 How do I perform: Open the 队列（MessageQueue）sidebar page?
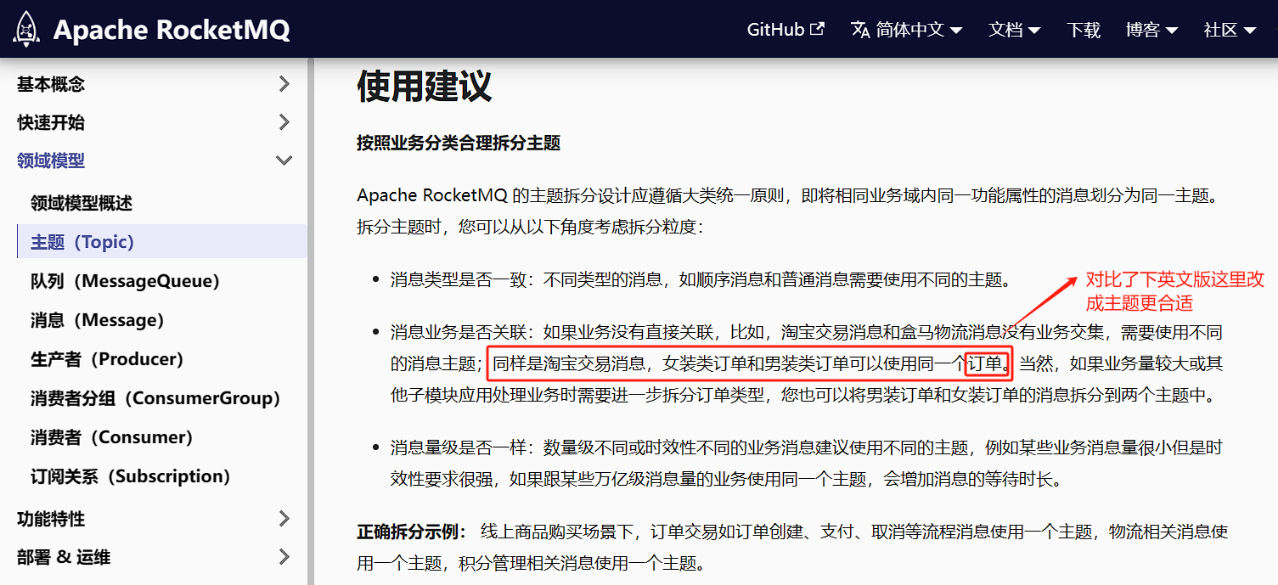coord(125,281)
